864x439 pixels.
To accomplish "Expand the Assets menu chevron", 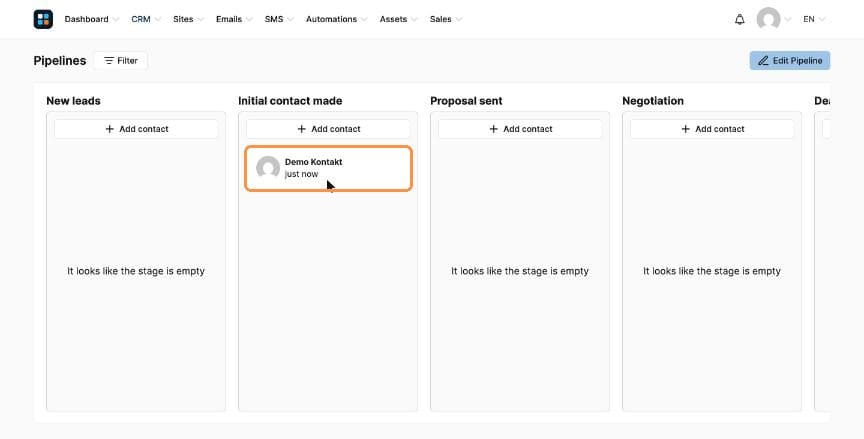I will click(x=414, y=19).
